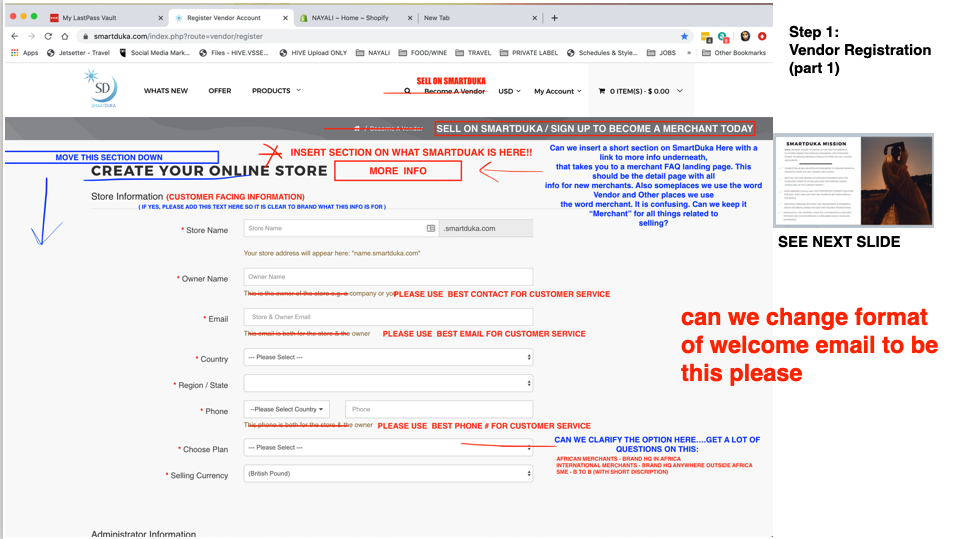
Task: Click the red extension icon in toolbar
Action: (762, 36)
